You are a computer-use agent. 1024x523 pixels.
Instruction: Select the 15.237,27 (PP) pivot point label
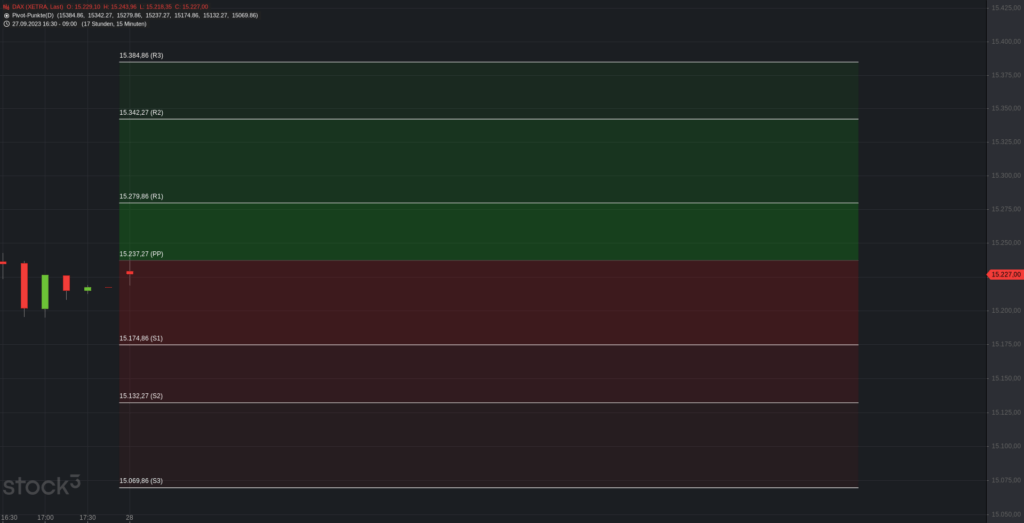141,253
